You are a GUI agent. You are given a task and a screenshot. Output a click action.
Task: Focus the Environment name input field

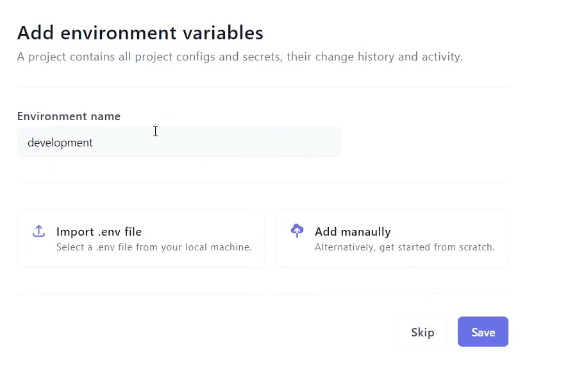179,142
